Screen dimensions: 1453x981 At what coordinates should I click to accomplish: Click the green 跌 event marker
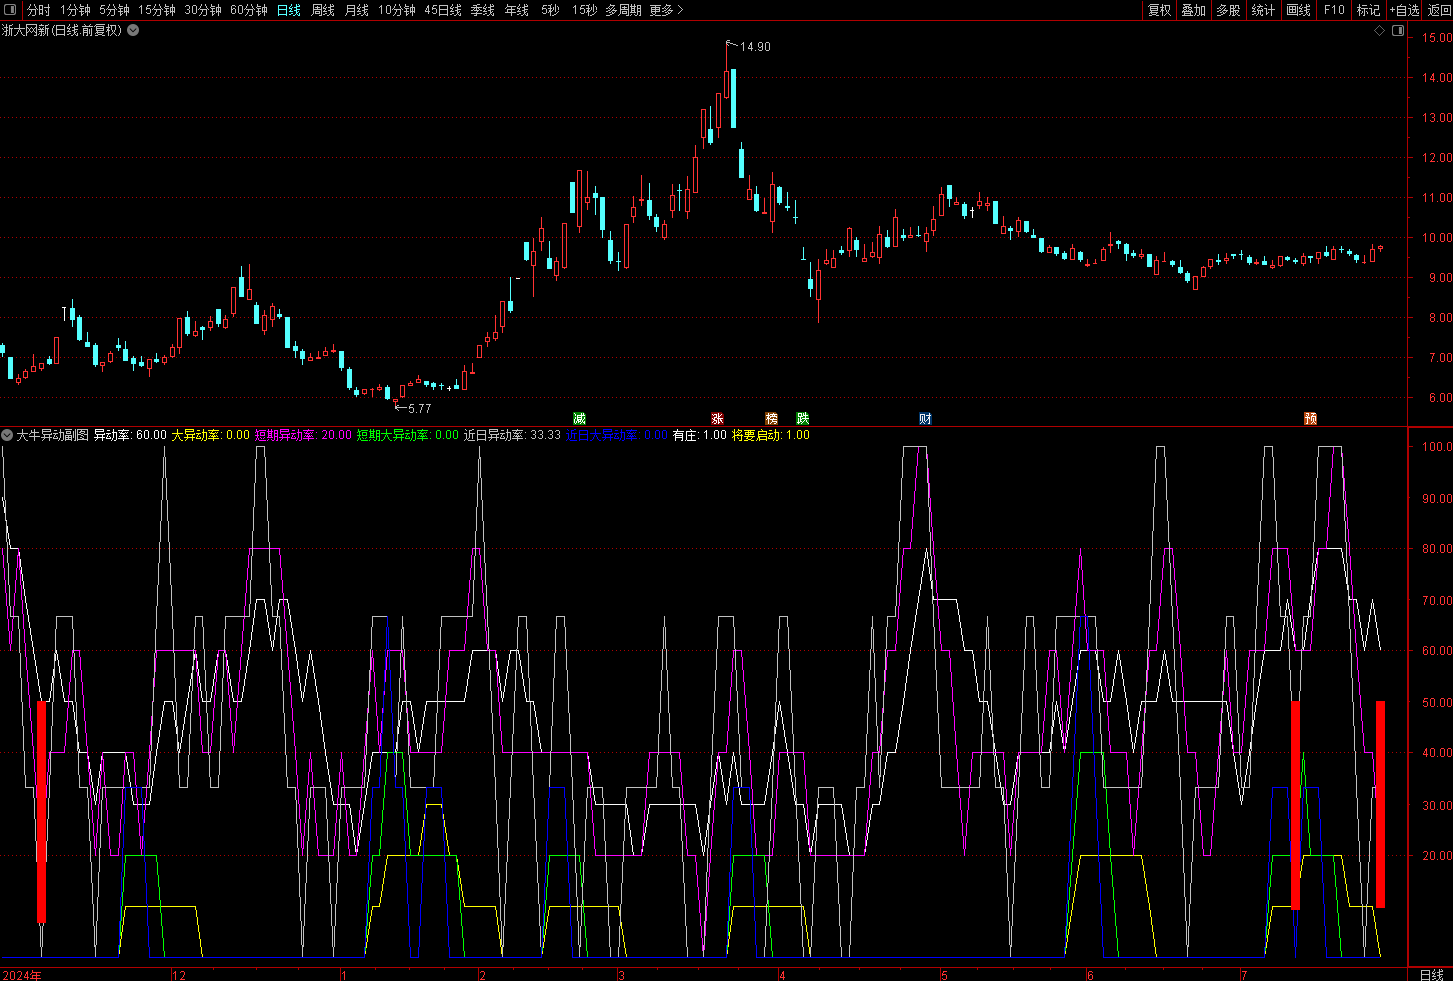pyautogui.click(x=802, y=419)
